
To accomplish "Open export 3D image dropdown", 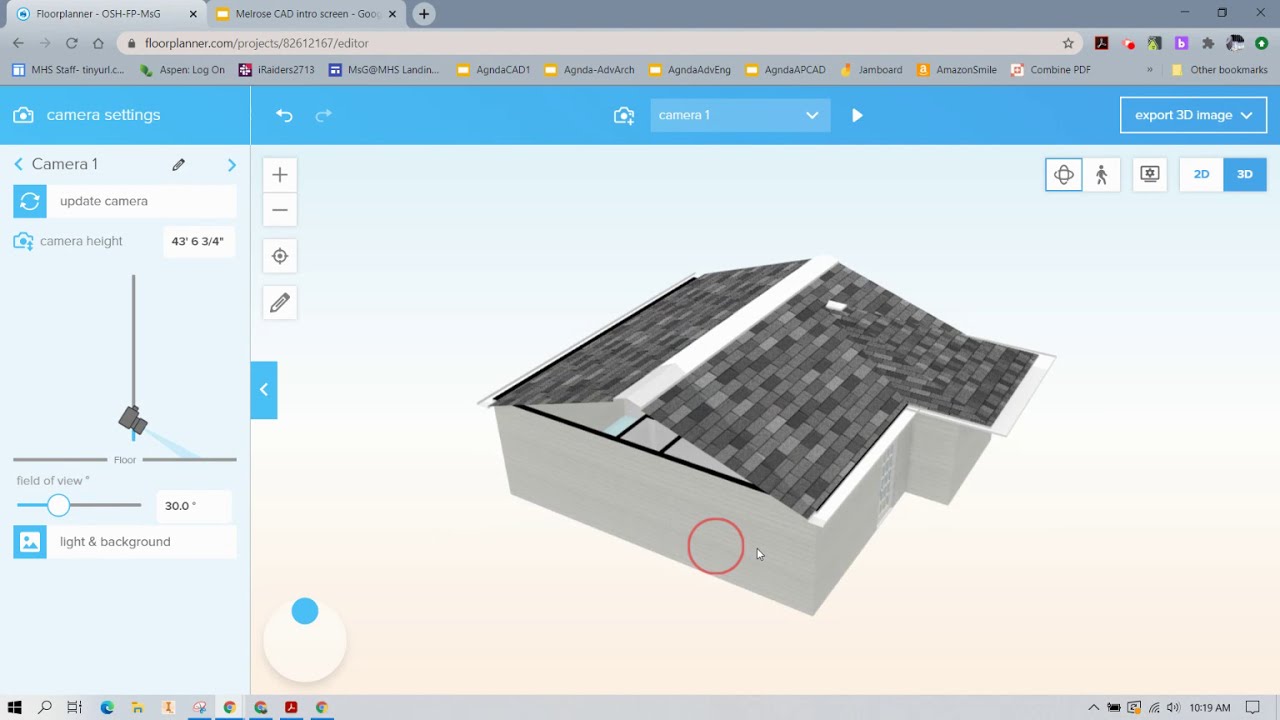I will click(1193, 115).
